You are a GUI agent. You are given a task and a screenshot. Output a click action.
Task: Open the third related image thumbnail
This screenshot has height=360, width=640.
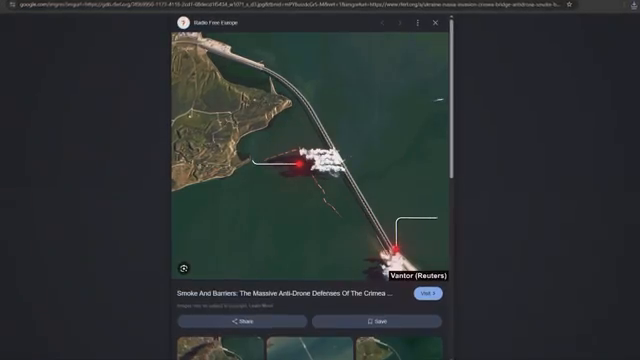point(399,348)
